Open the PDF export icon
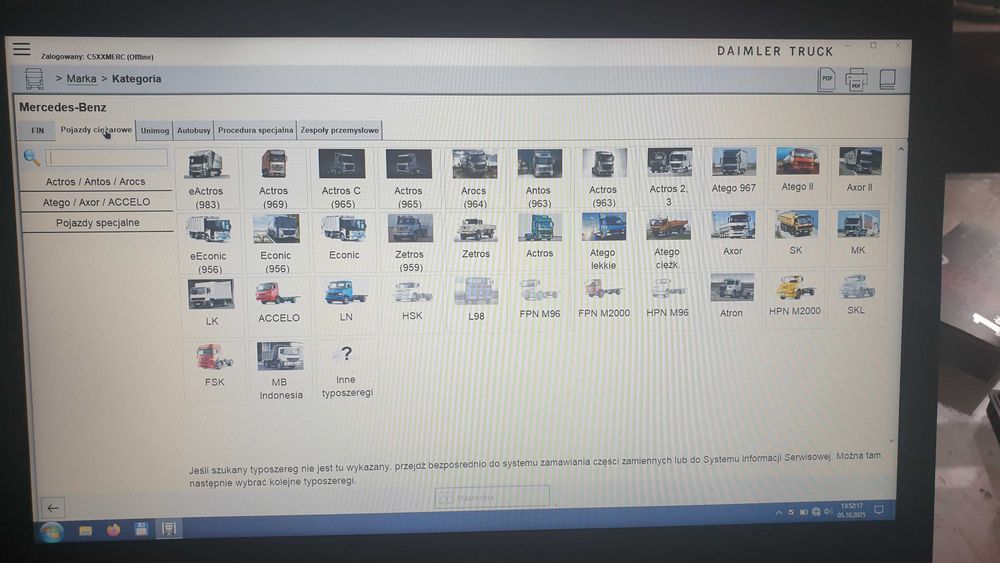Viewport: 1000px width, 563px height. (x=827, y=79)
